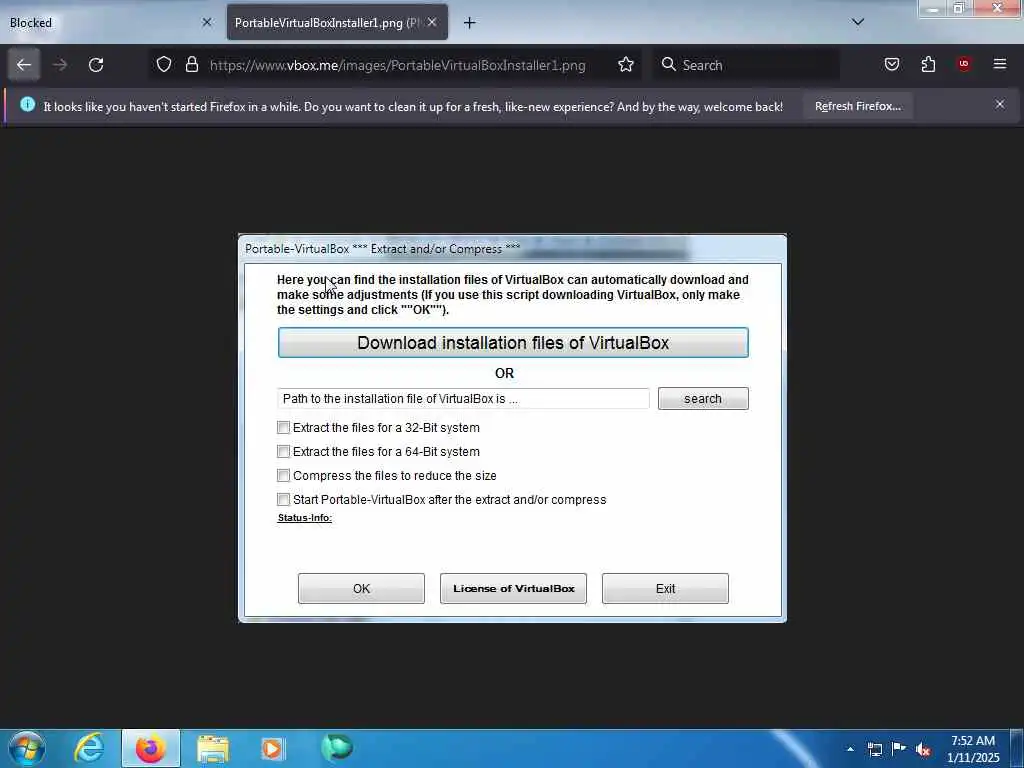The height and width of the screenshot is (768, 1024).
Task: Click the info icon in the notification bar
Action: [x=27, y=104]
